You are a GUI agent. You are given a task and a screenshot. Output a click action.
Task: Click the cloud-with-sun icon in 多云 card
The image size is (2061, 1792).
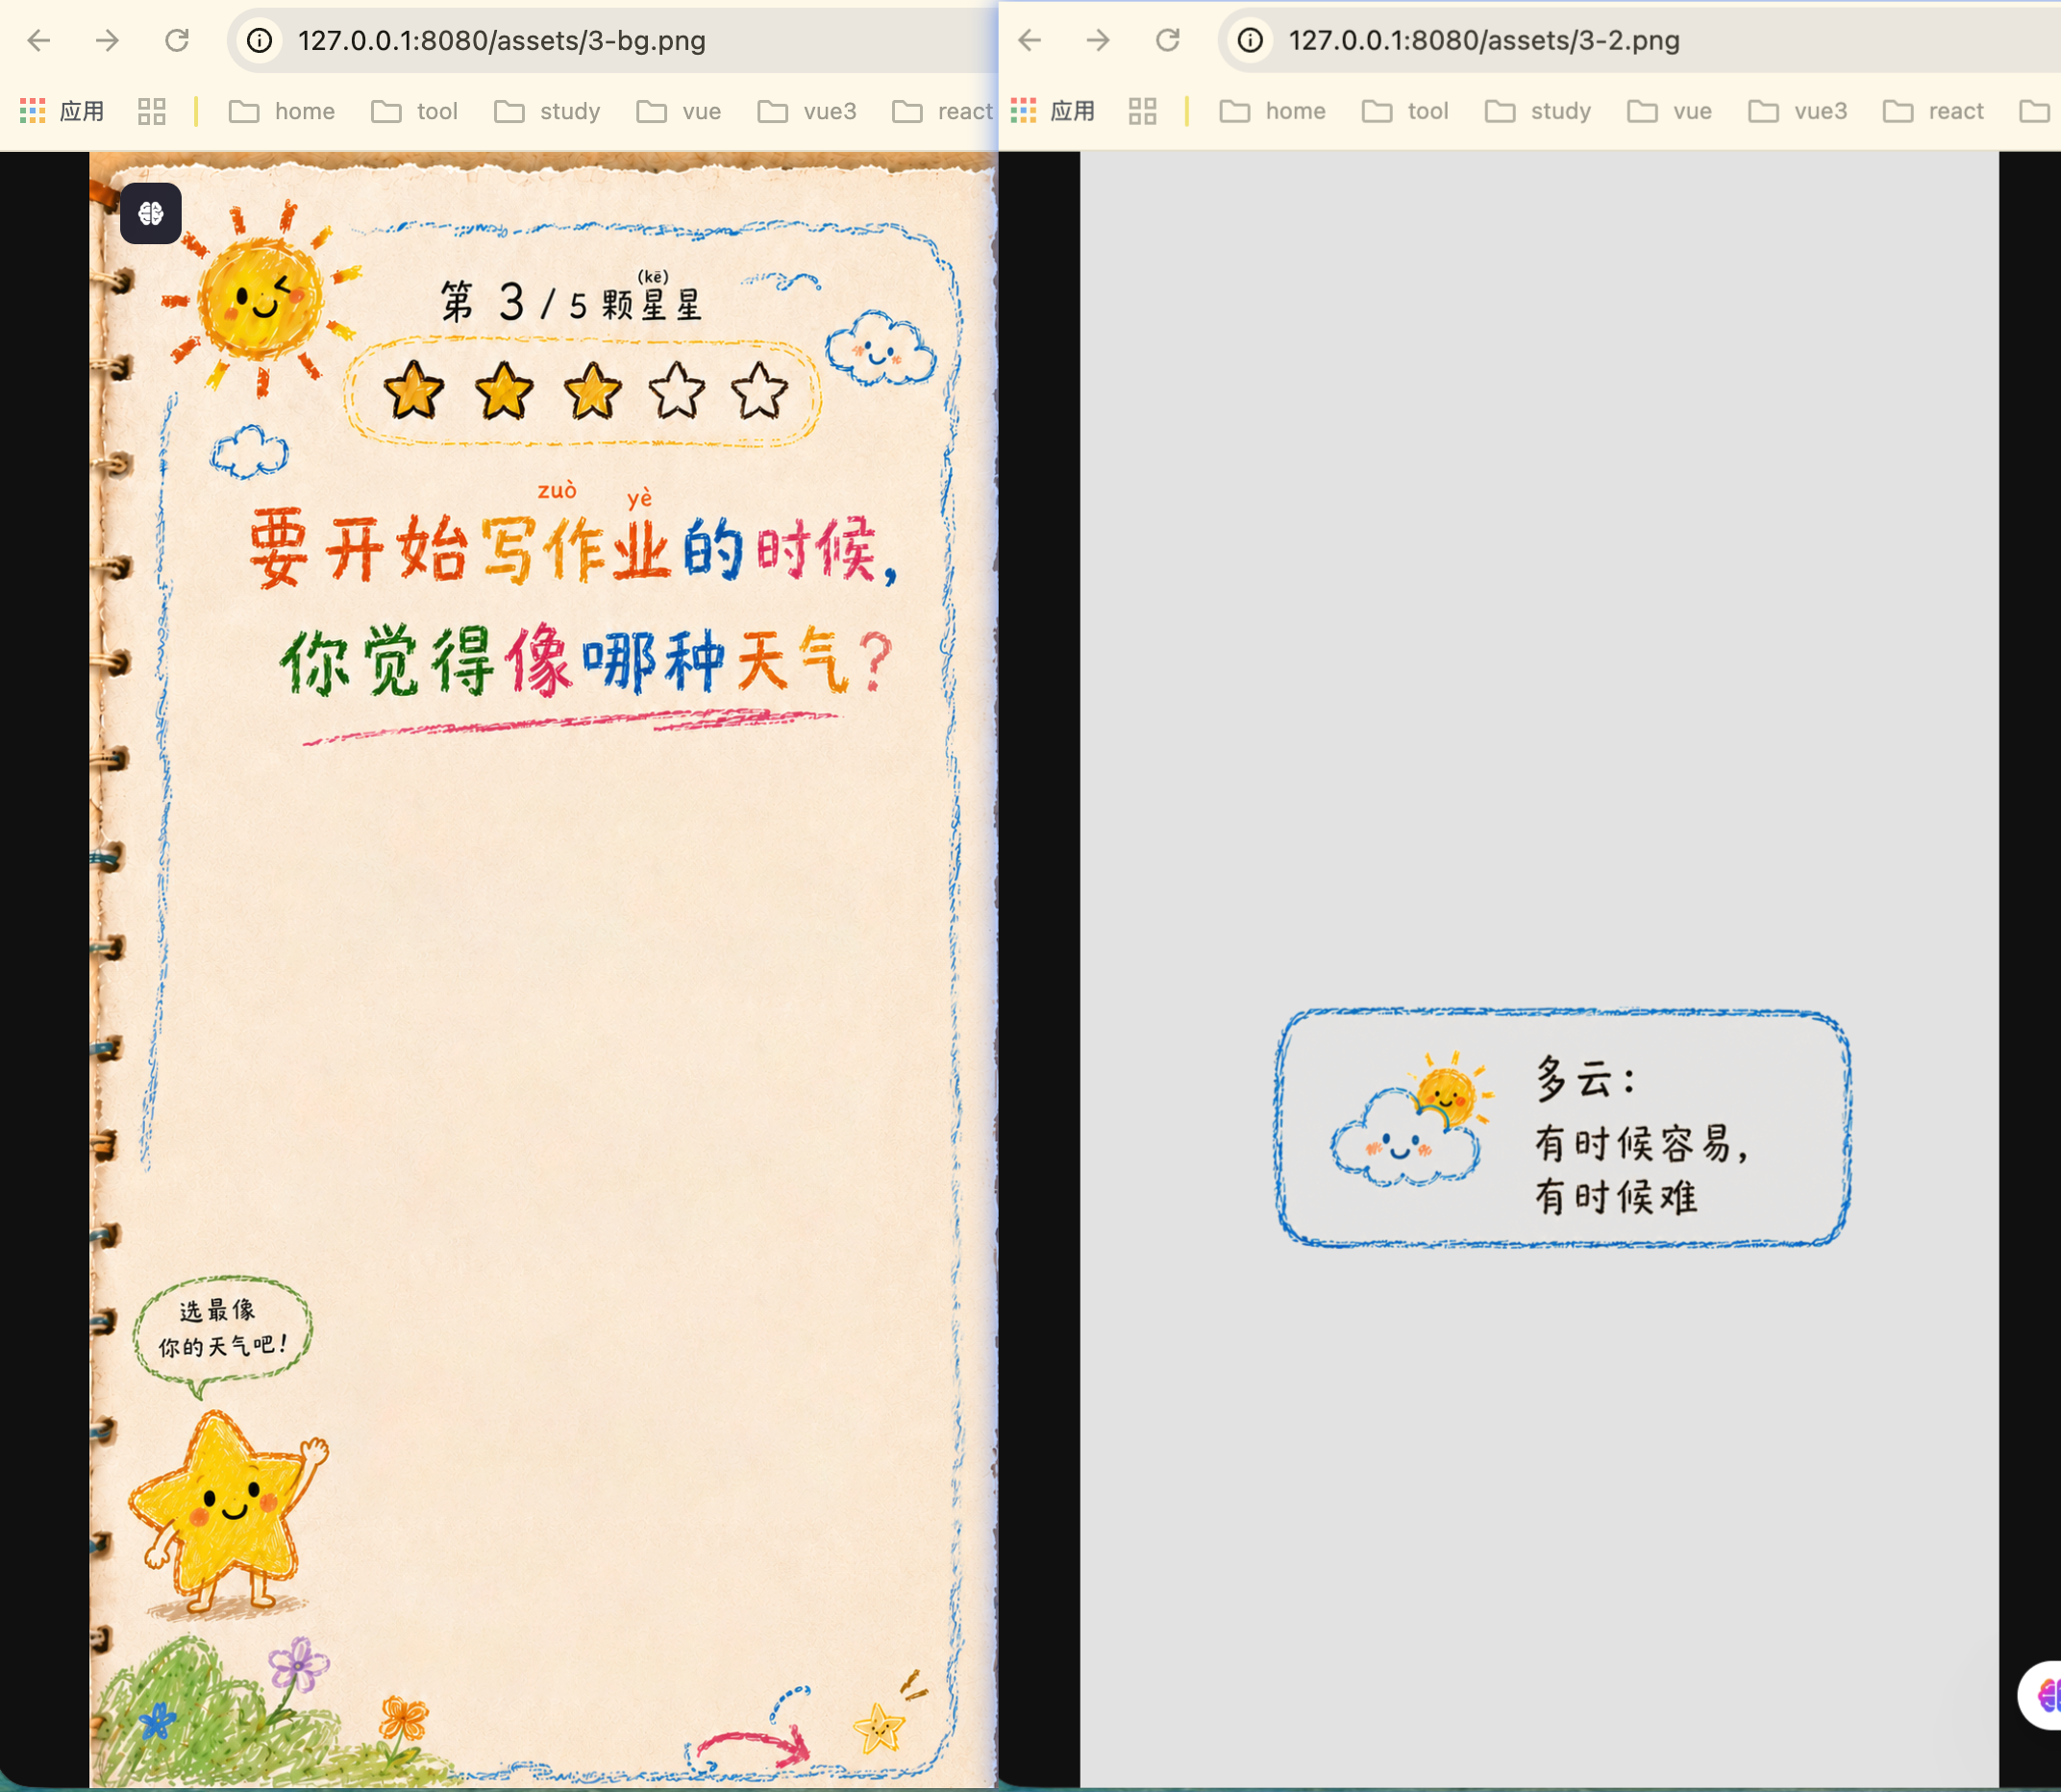(1412, 1120)
